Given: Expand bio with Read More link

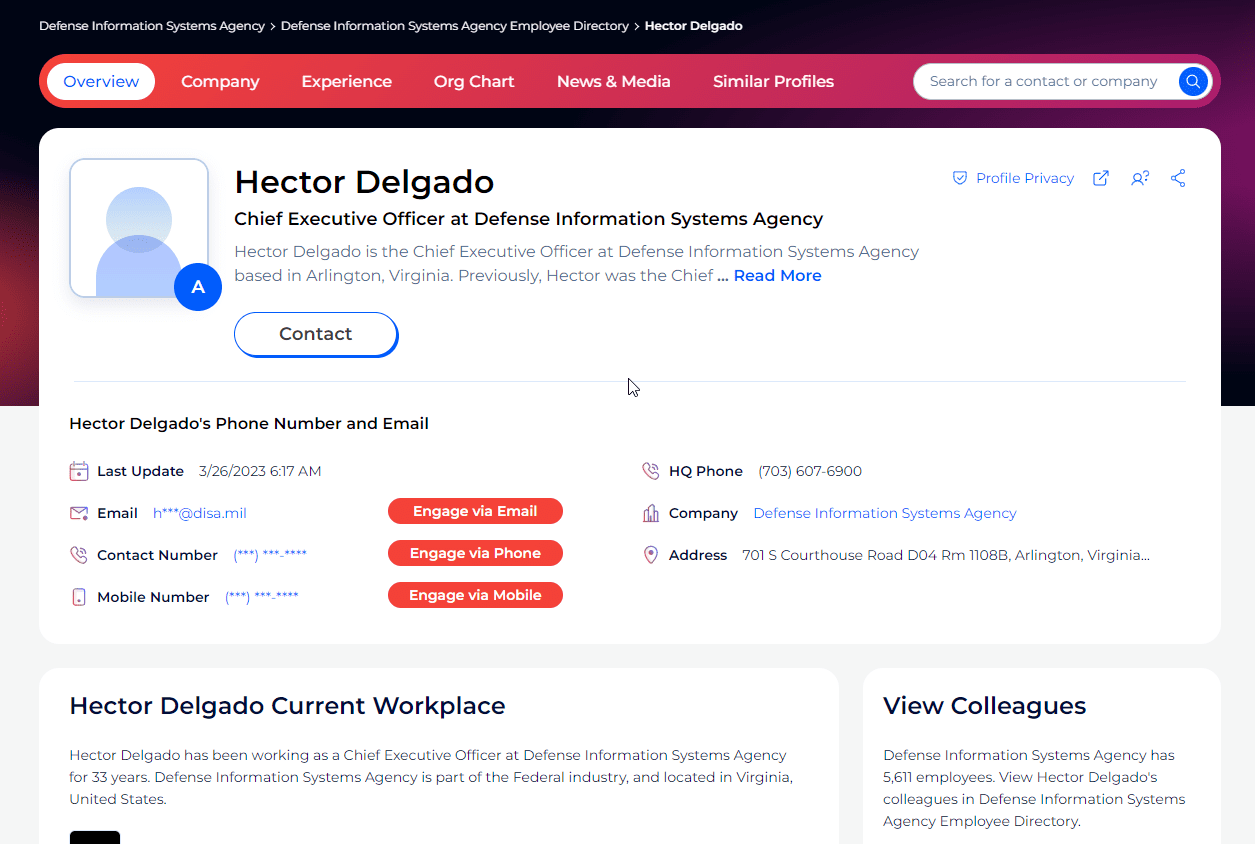Looking at the screenshot, I should pyautogui.click(x=778, y=276).
